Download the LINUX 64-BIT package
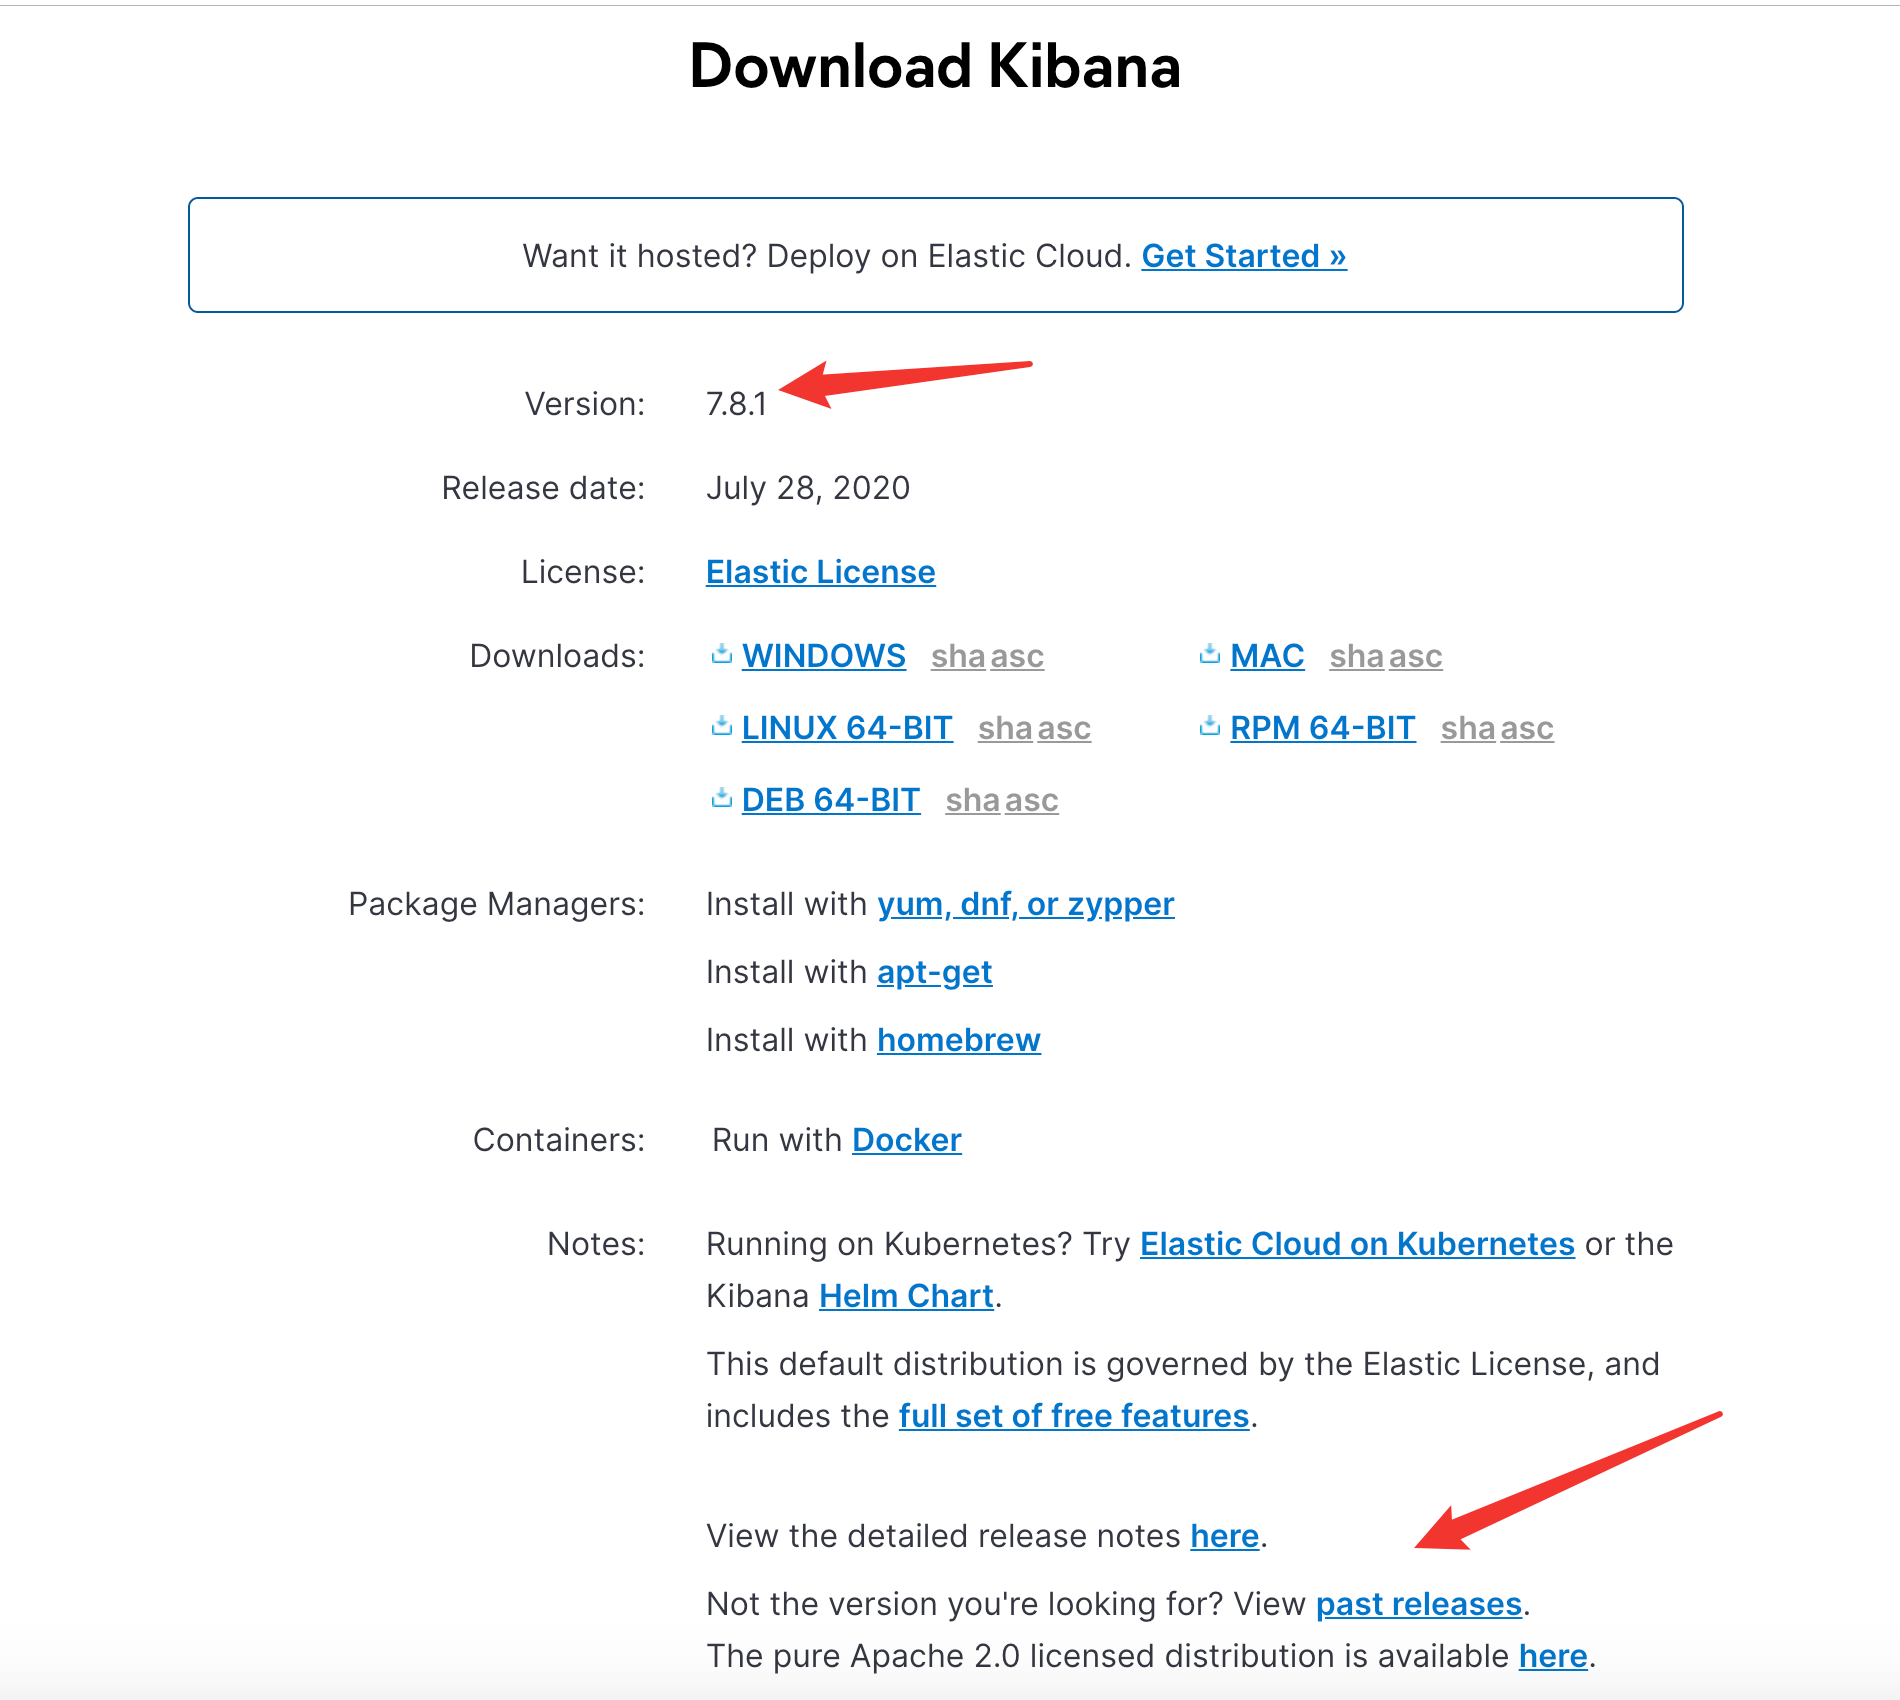This screenshot has width=1900, height=1700. tap(846, 728)
